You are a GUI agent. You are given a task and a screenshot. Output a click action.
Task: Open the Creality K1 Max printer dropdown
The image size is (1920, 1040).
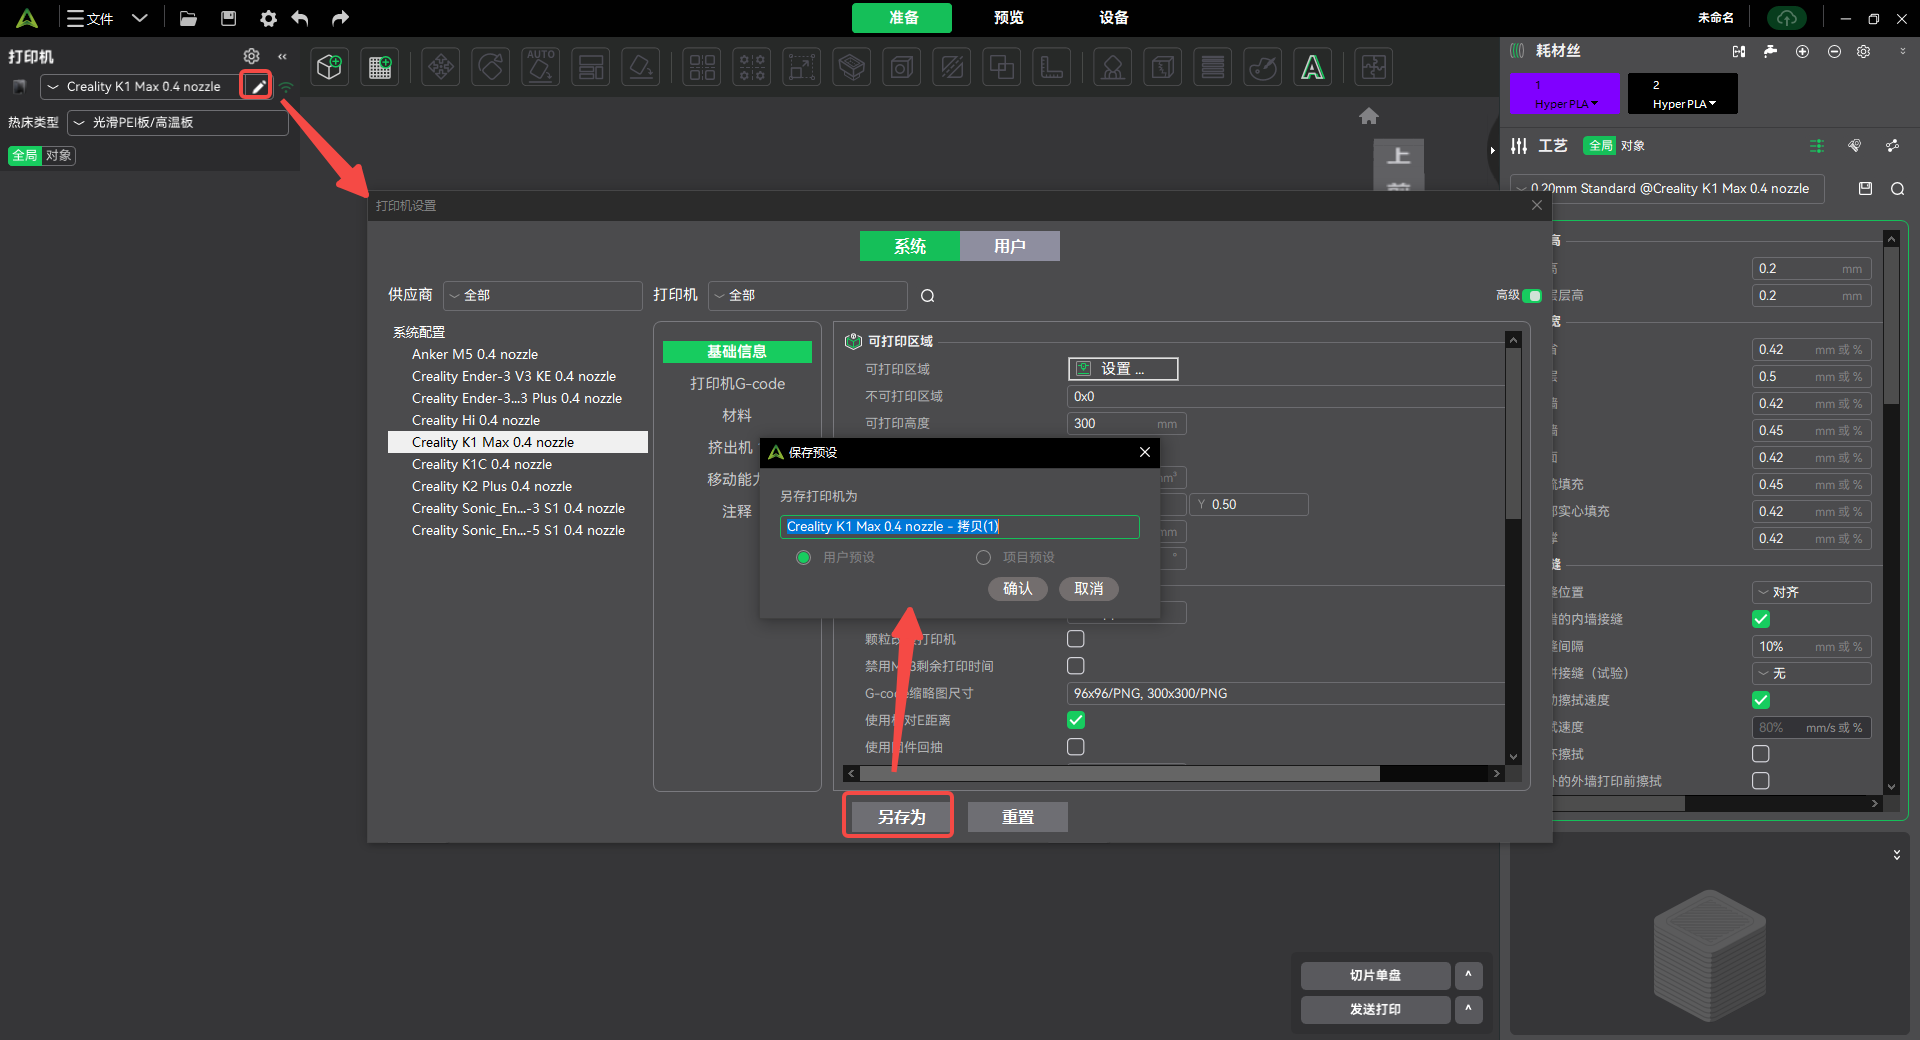pos(140,86)
